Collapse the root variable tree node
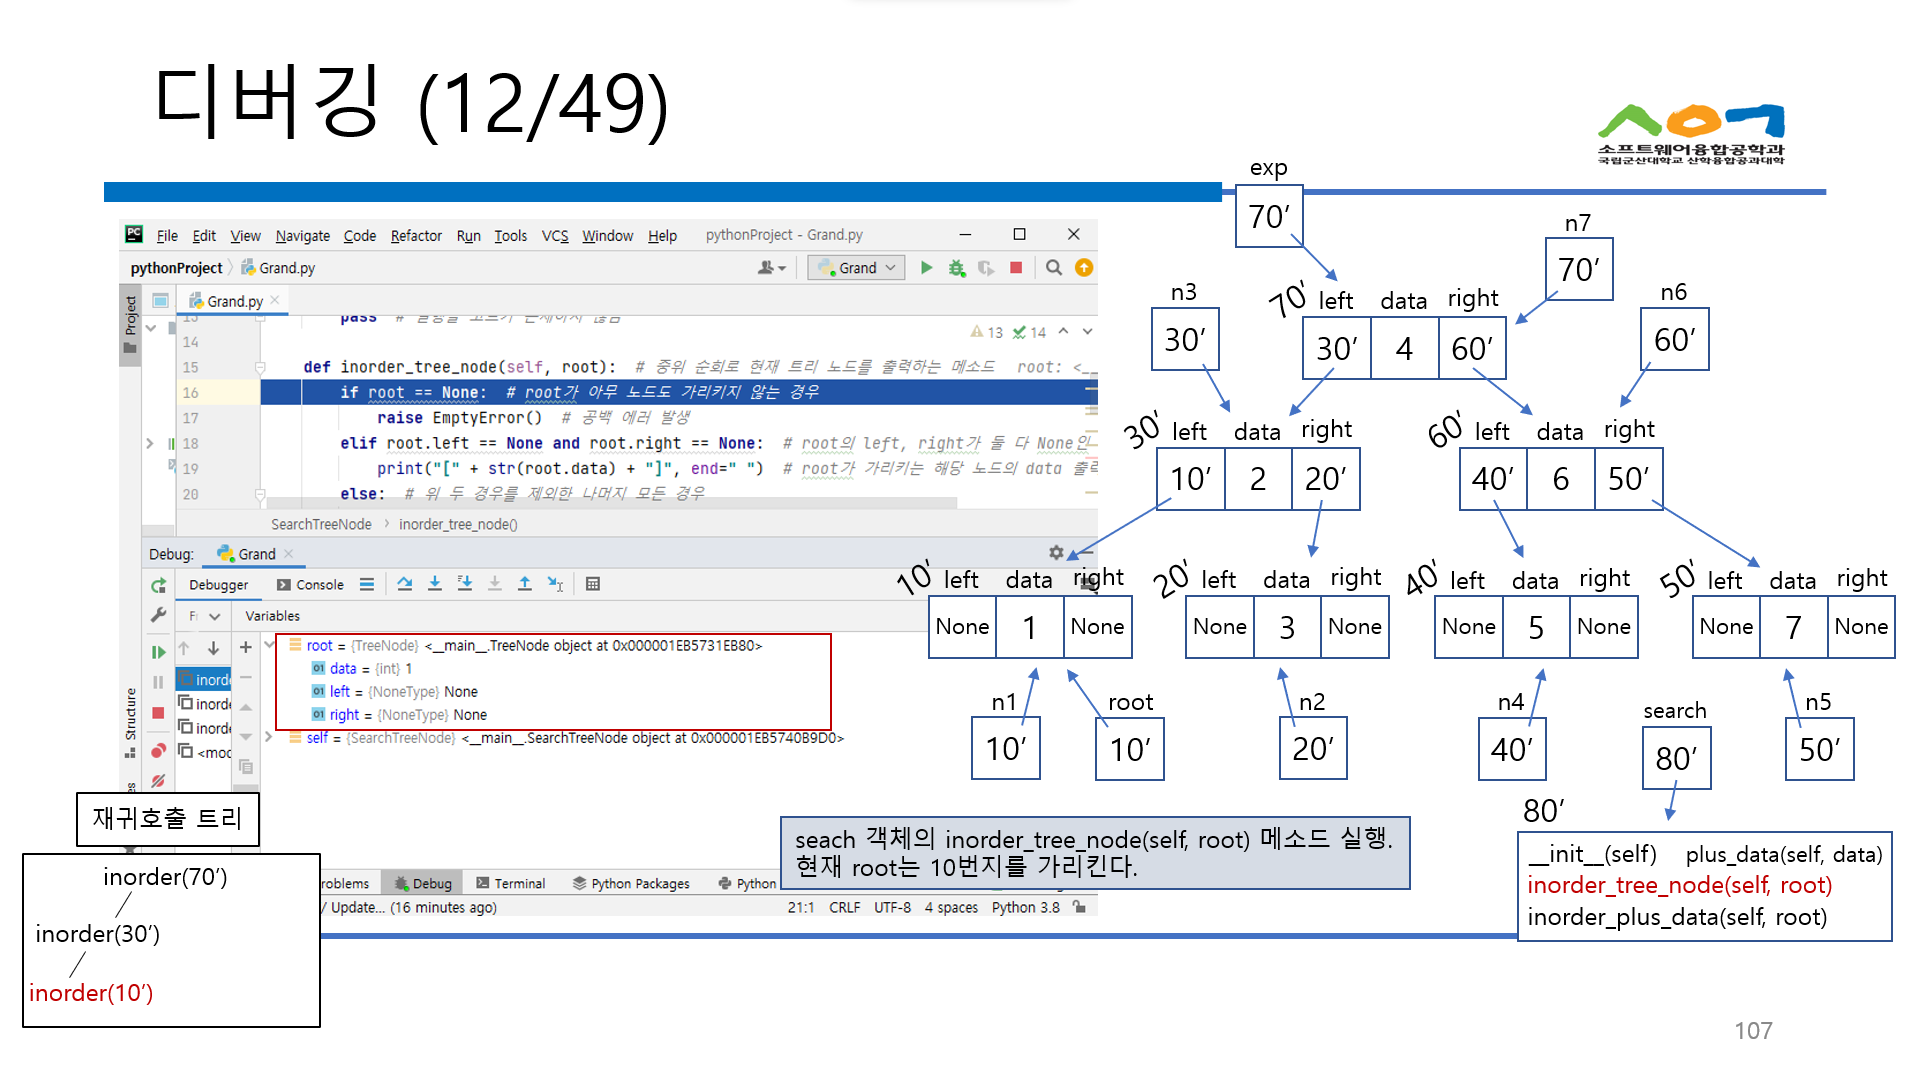This screenshot has height=1080, width=1920. (269, 645)
